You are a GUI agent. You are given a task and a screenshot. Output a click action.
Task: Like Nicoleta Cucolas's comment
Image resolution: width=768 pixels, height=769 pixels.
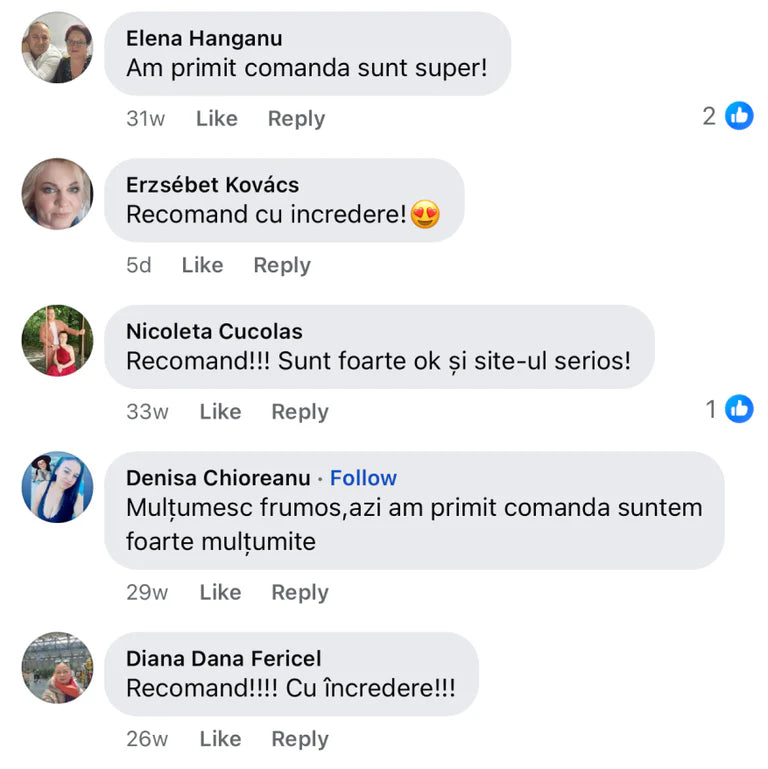220,411
